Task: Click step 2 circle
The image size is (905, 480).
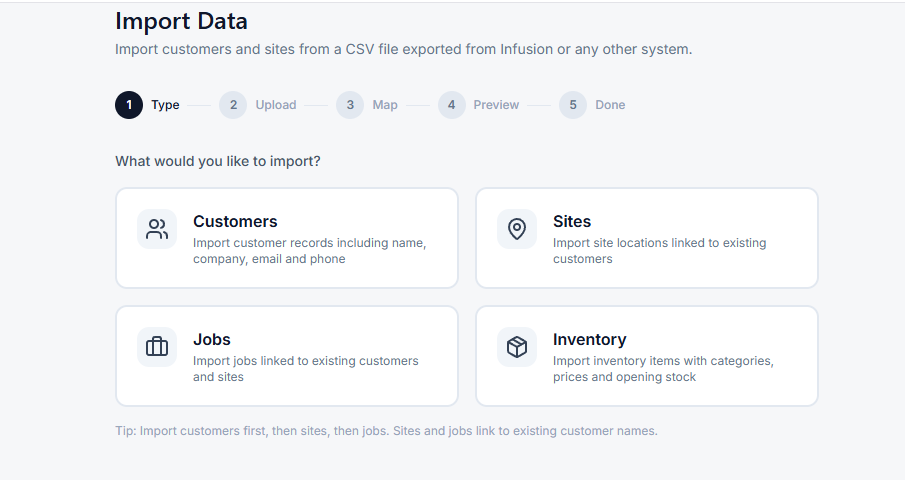Action: coord(233,105)
